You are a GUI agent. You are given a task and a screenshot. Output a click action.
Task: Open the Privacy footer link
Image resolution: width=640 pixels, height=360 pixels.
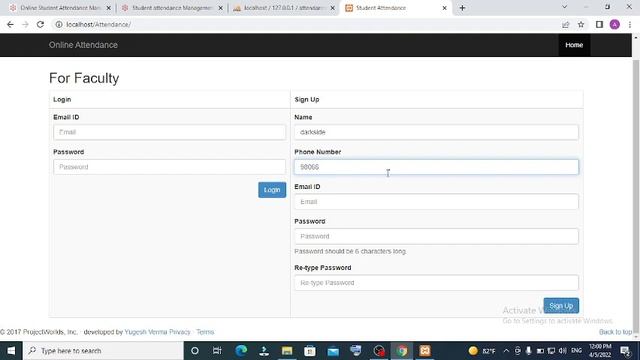click(180, 332)
